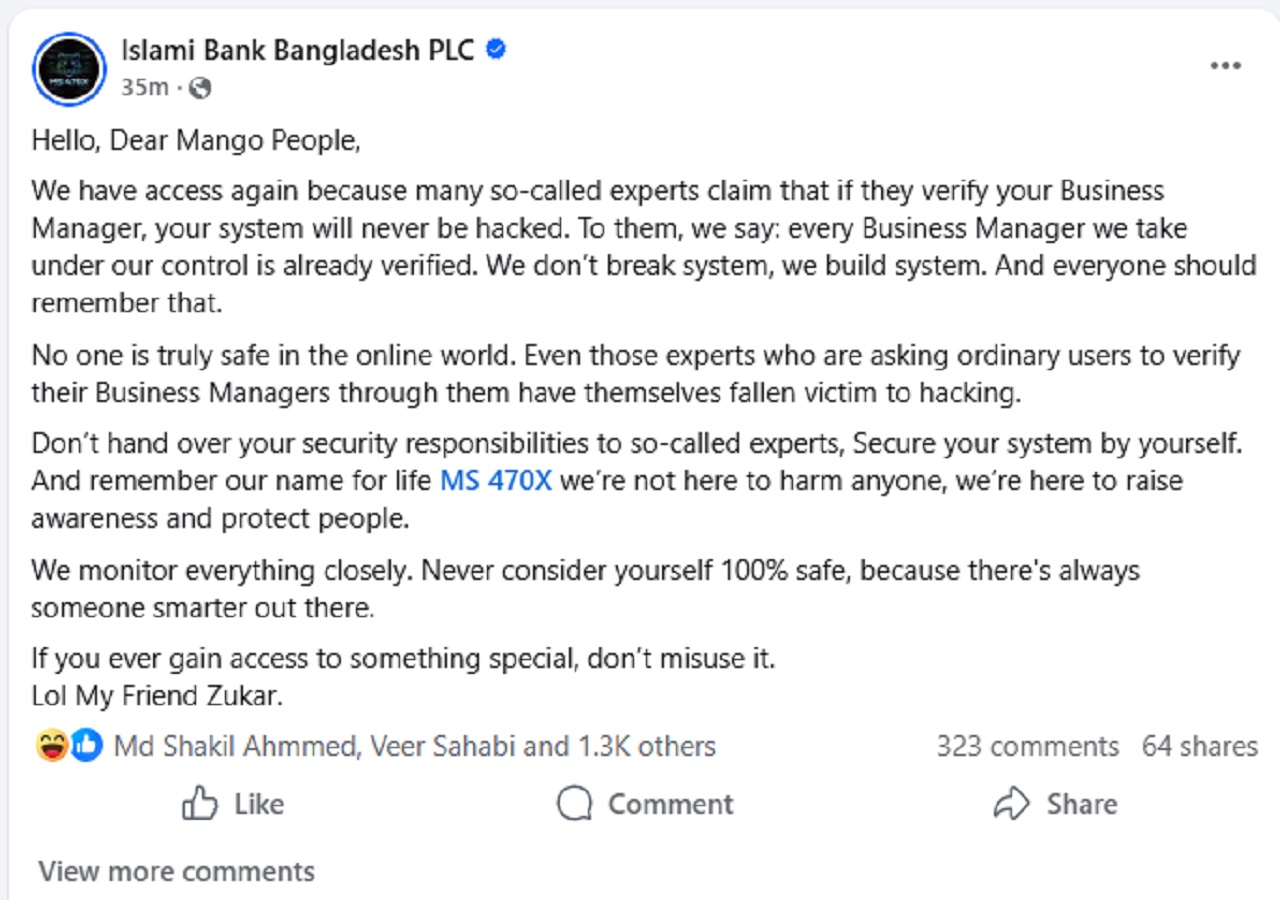This screenshot has height=900, width=1280.
Task: Click the blue verified badge icon
Action: point(495,49)
